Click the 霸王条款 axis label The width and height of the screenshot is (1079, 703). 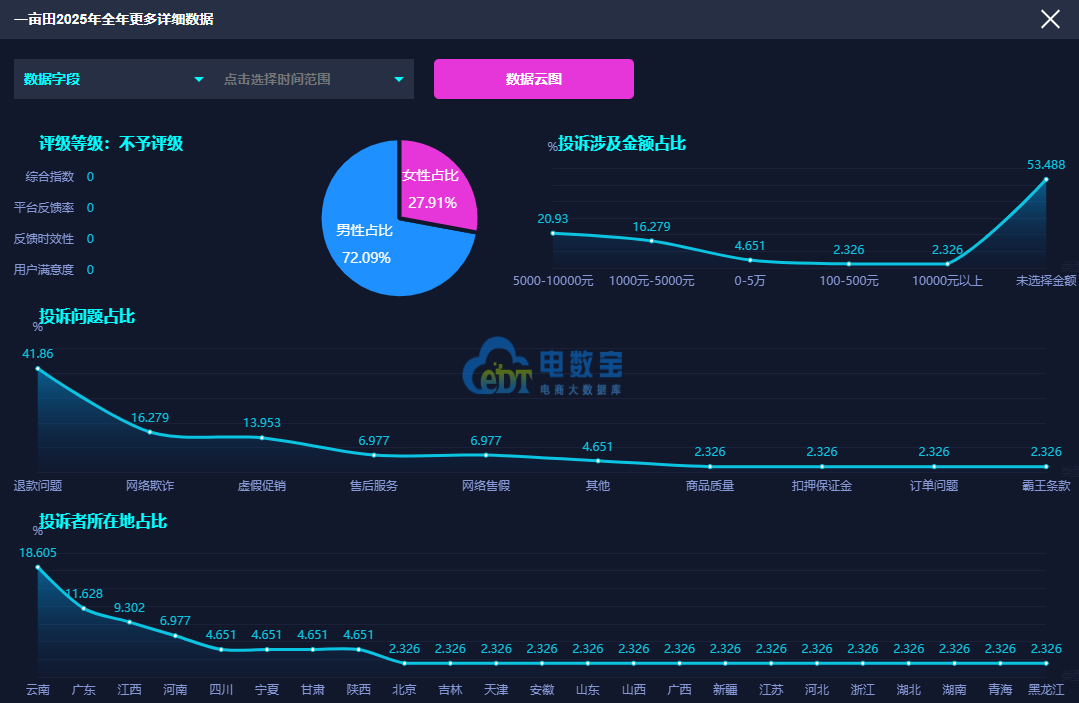click(x=1046, y=486)
